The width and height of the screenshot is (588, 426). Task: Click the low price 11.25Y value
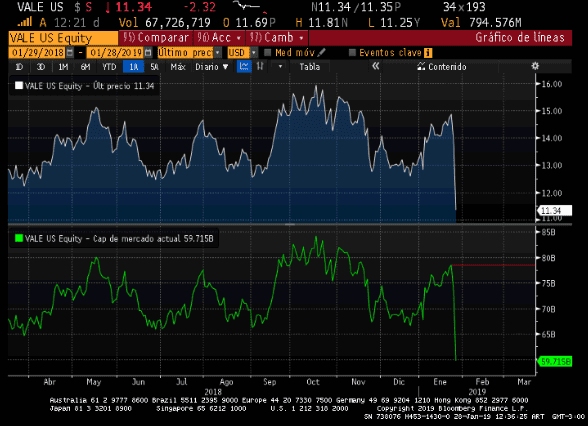click(x=399, y=22)
